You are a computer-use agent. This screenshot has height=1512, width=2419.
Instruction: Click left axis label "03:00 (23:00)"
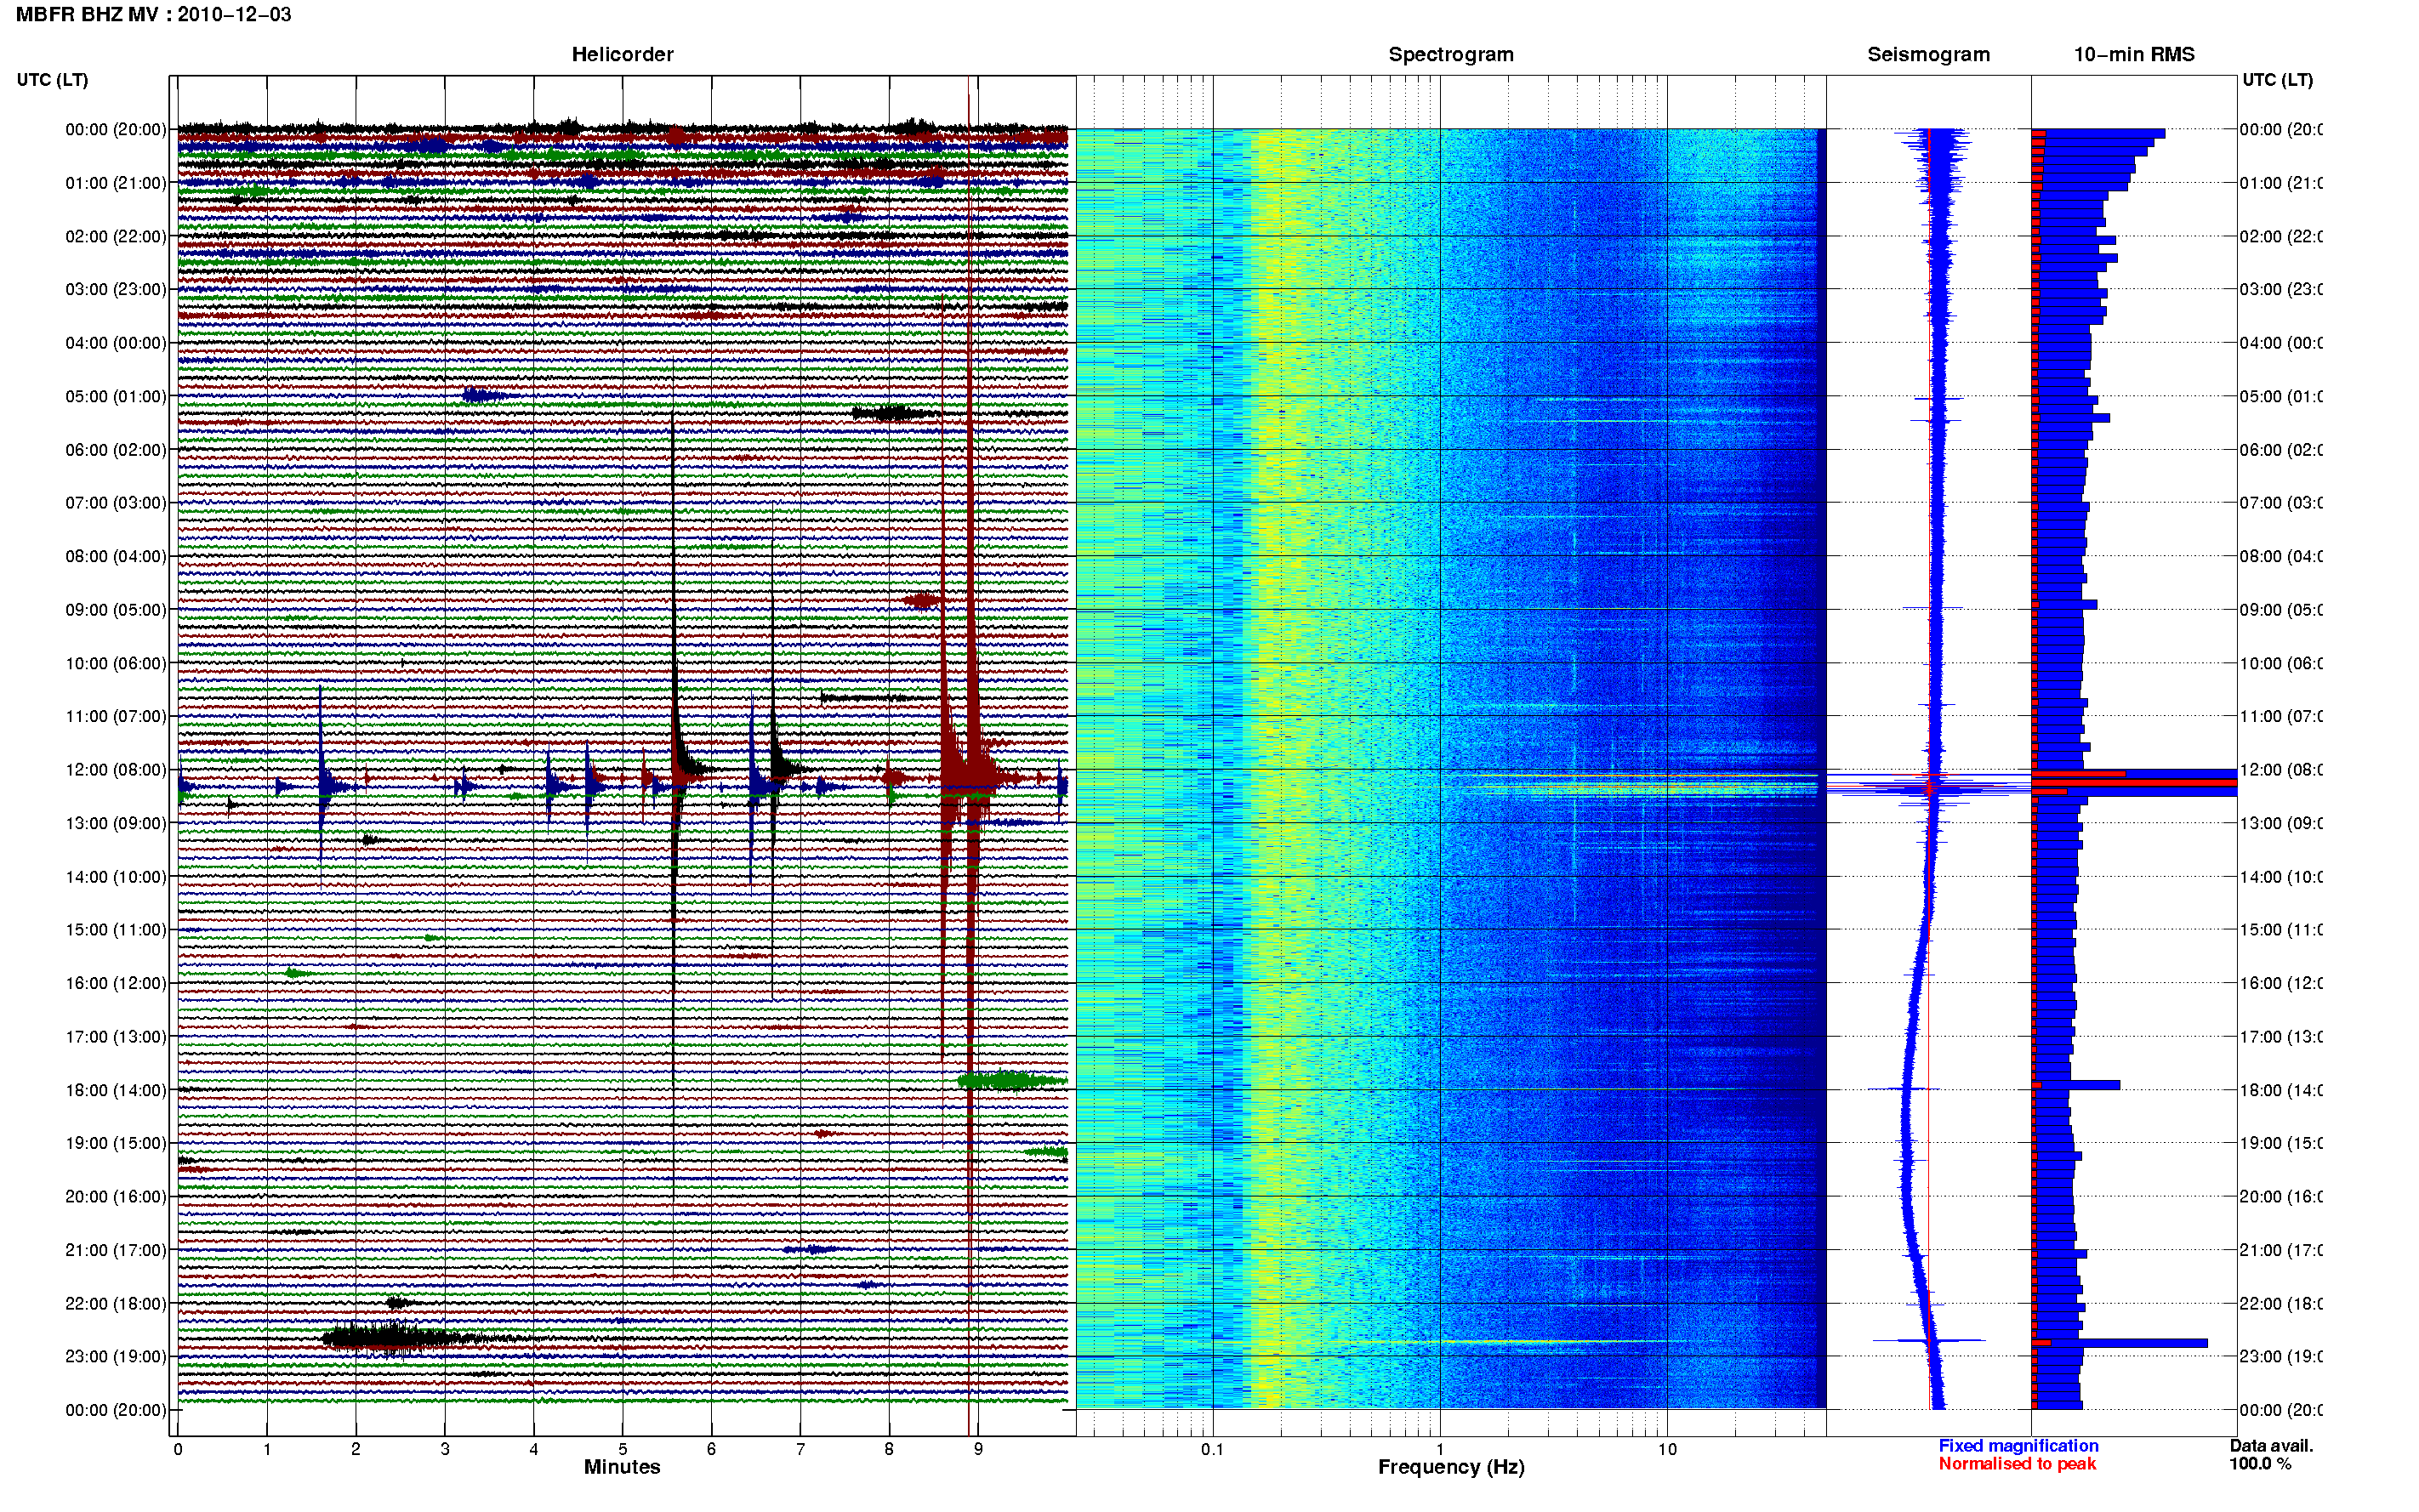pos(116,289)
